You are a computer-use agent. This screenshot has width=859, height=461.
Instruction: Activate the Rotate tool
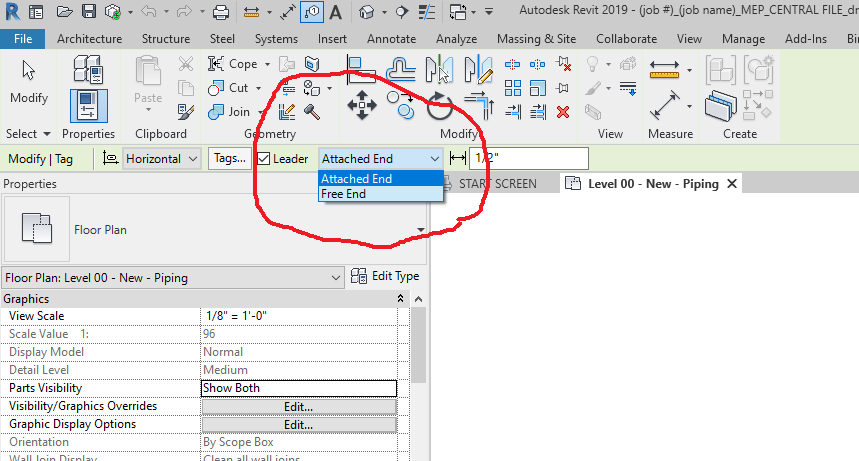(x=439, y=105)
